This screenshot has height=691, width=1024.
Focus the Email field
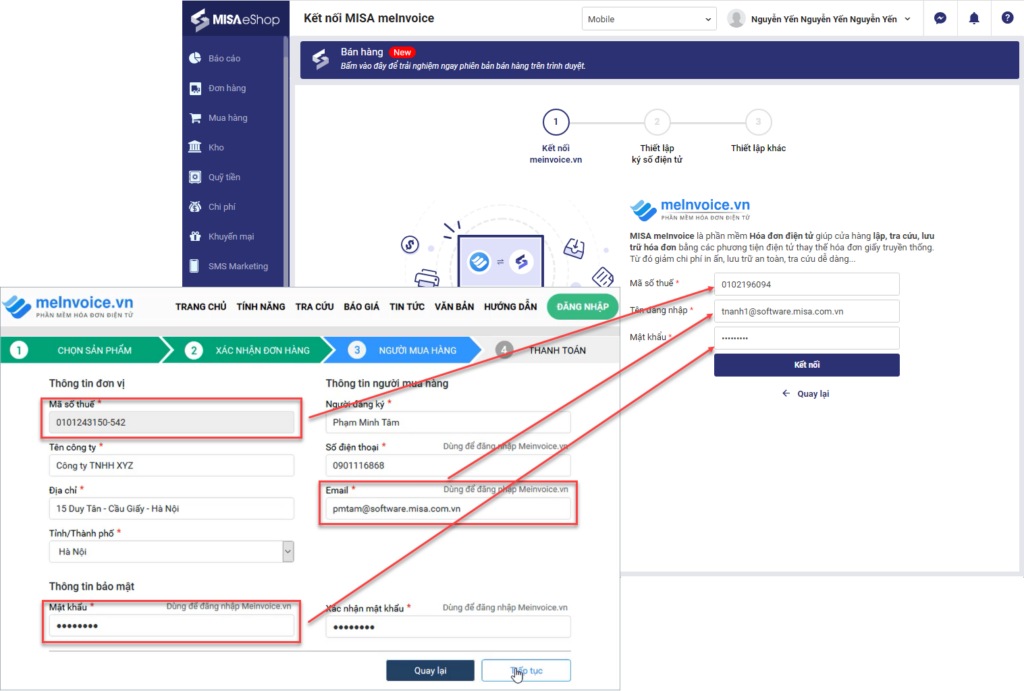pos(448,509)
